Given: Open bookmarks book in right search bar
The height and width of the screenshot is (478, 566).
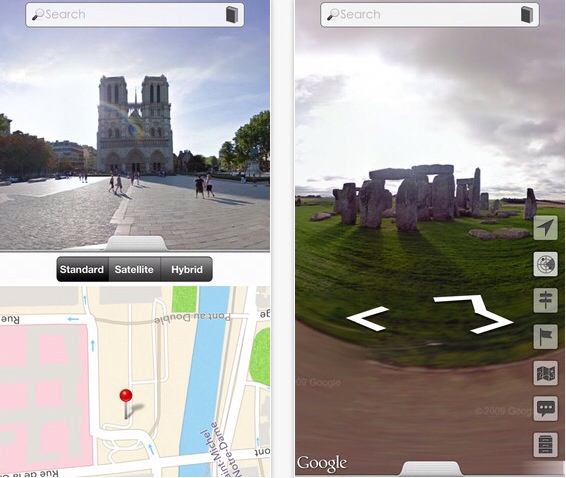Looking at the screenshot, I should pos(527,15).
